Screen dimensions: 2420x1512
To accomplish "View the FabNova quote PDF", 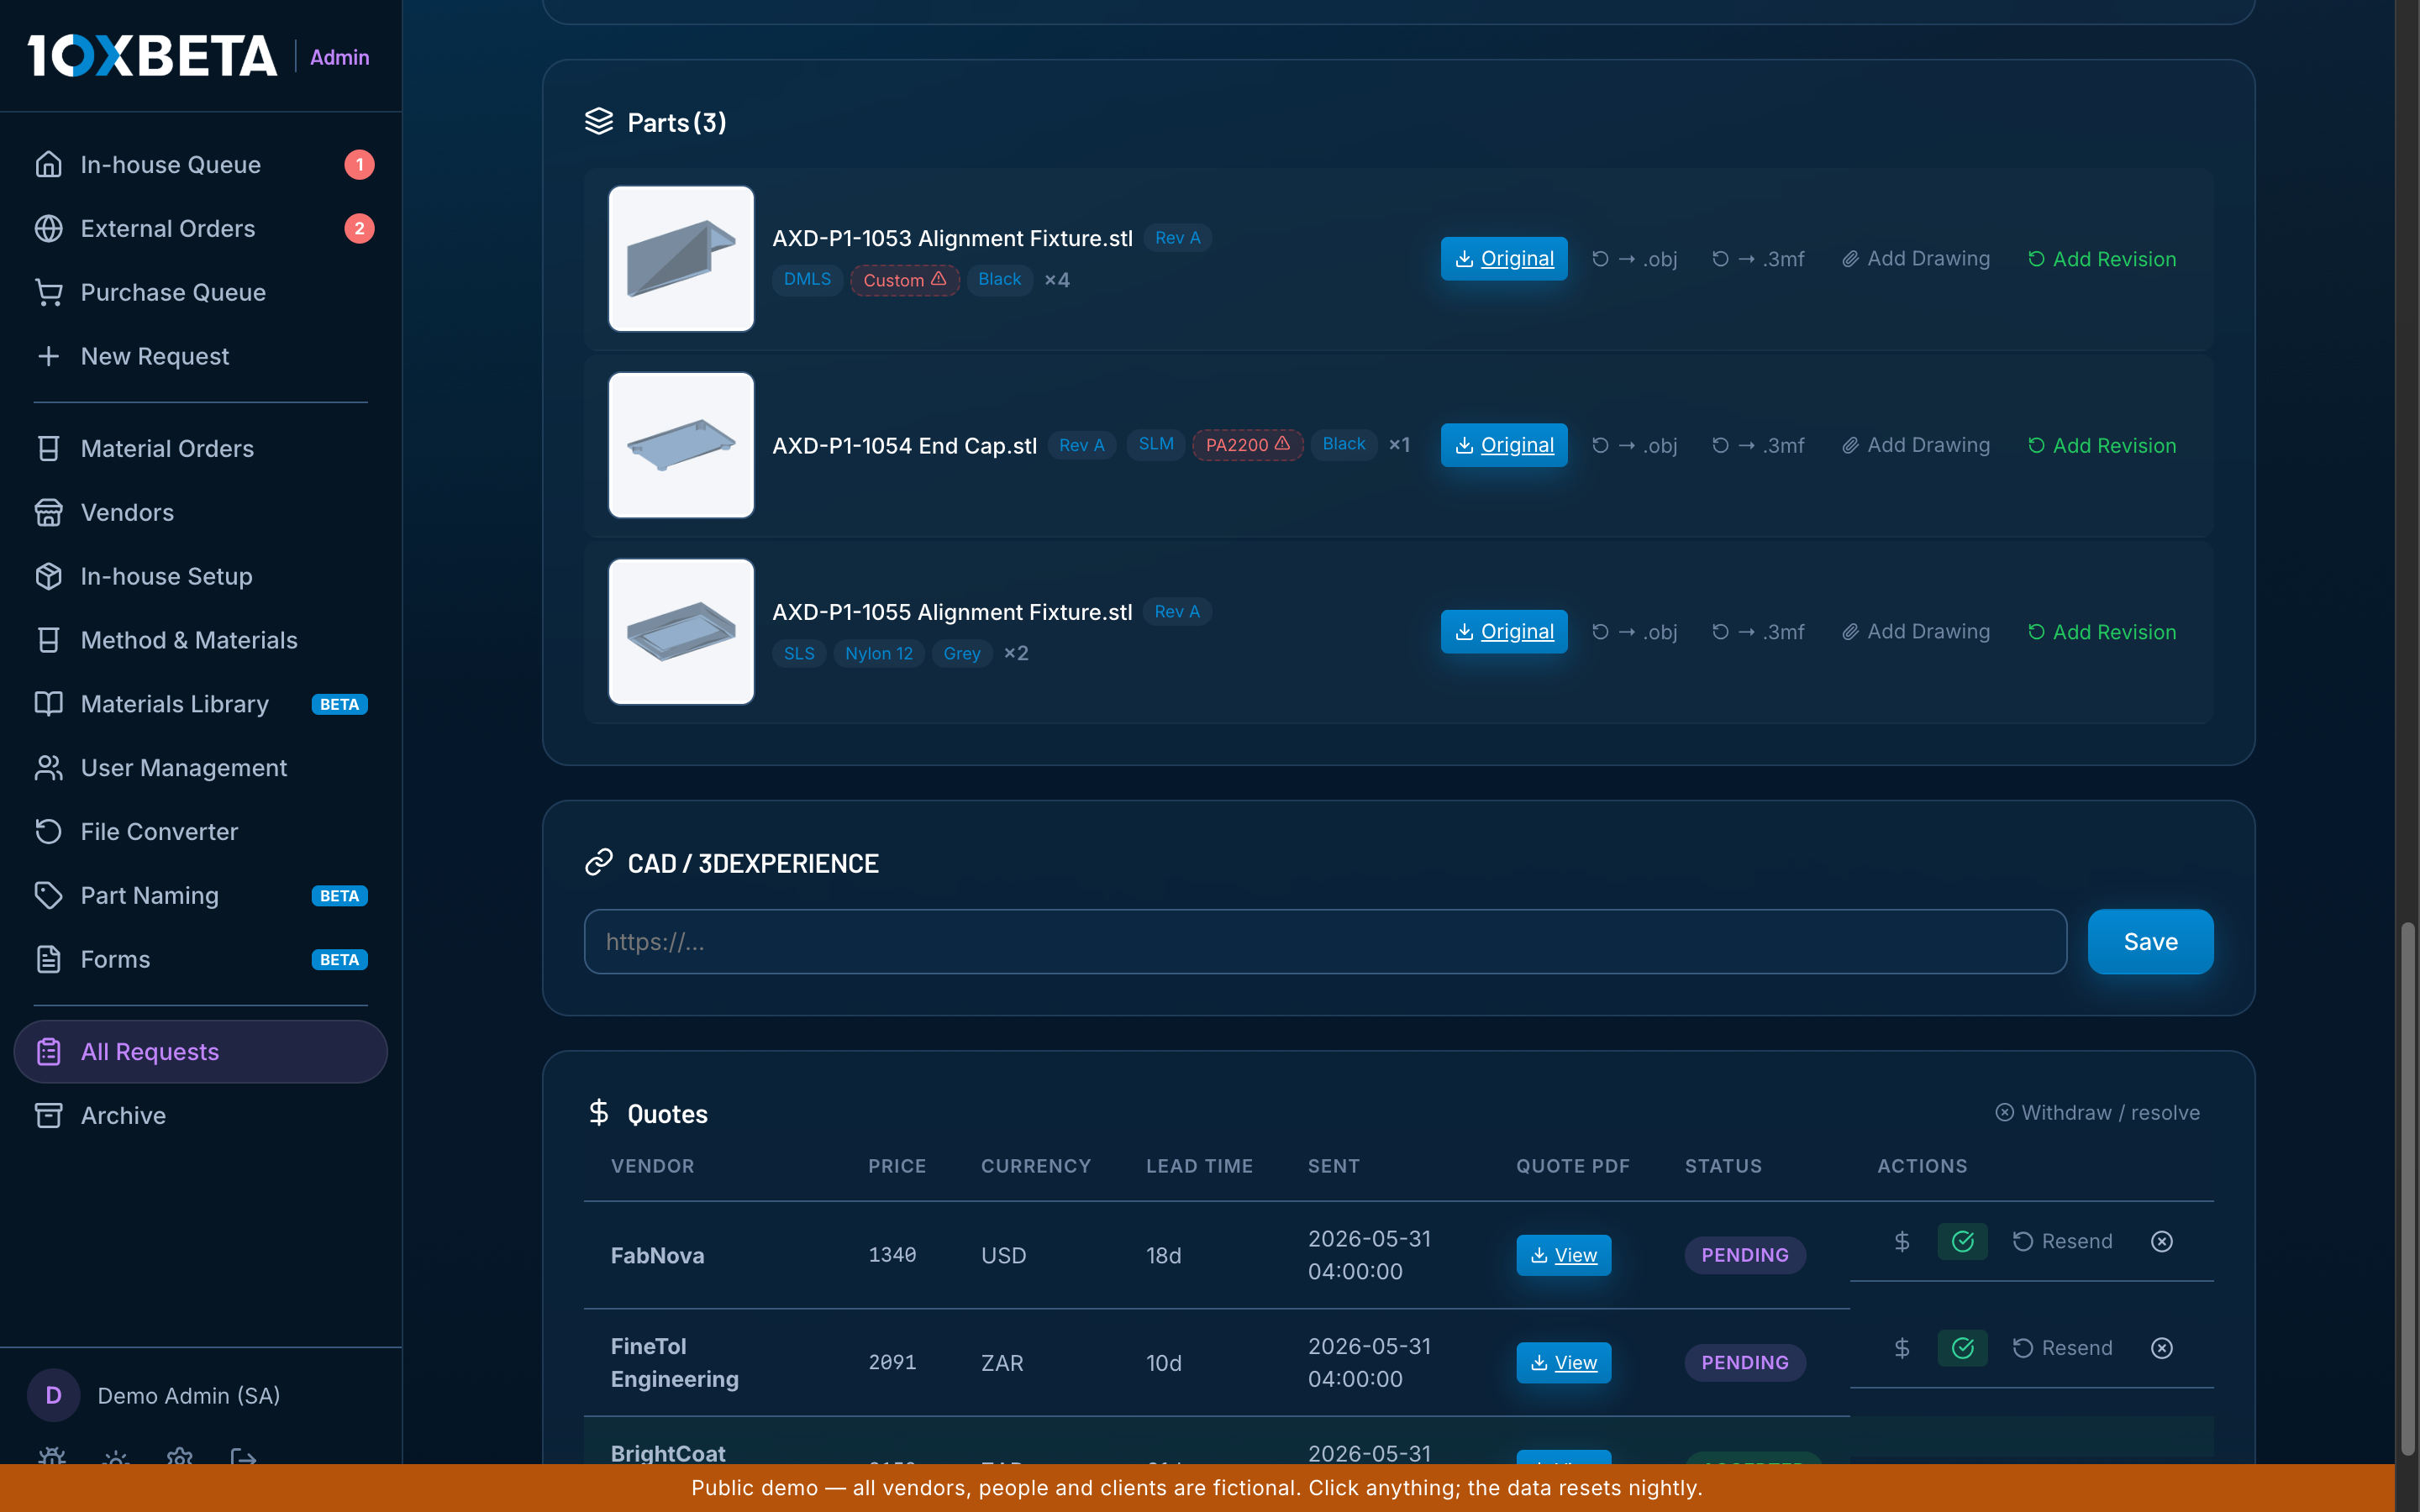I will (x=1564, y=1256).
